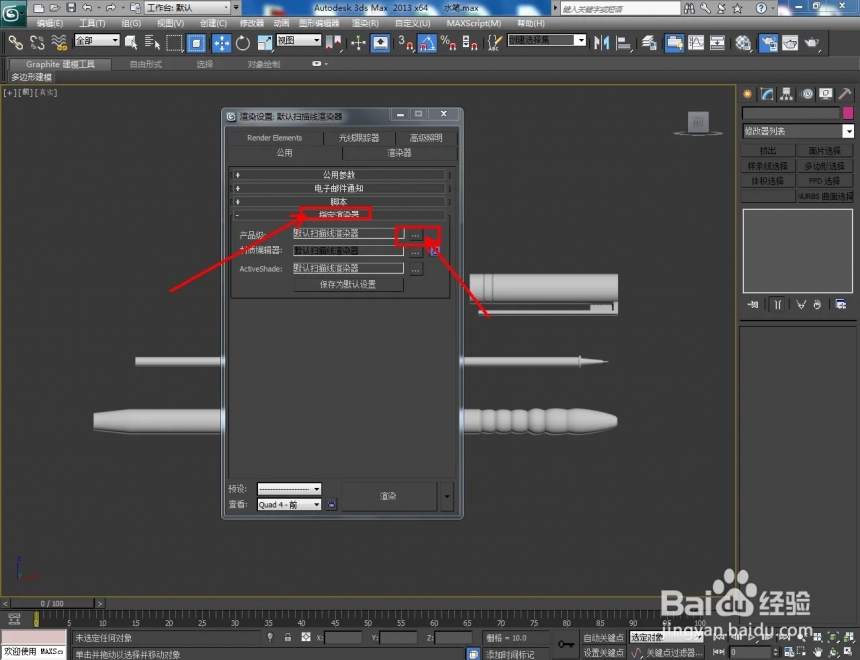The image size is (860, 660).
Task: Activate the Select Object arrow tool
Action: click(x=131, y=42)
